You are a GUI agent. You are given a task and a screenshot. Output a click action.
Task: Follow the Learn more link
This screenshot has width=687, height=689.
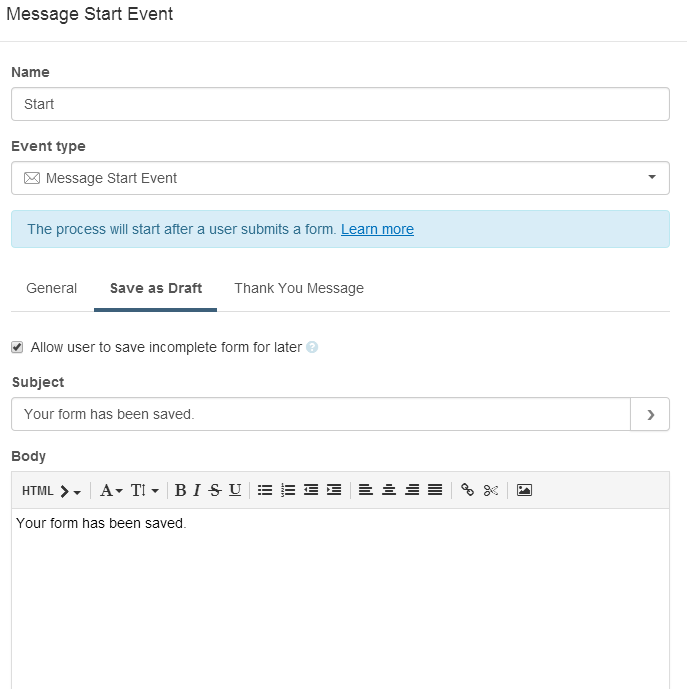(x=377, y=229)
